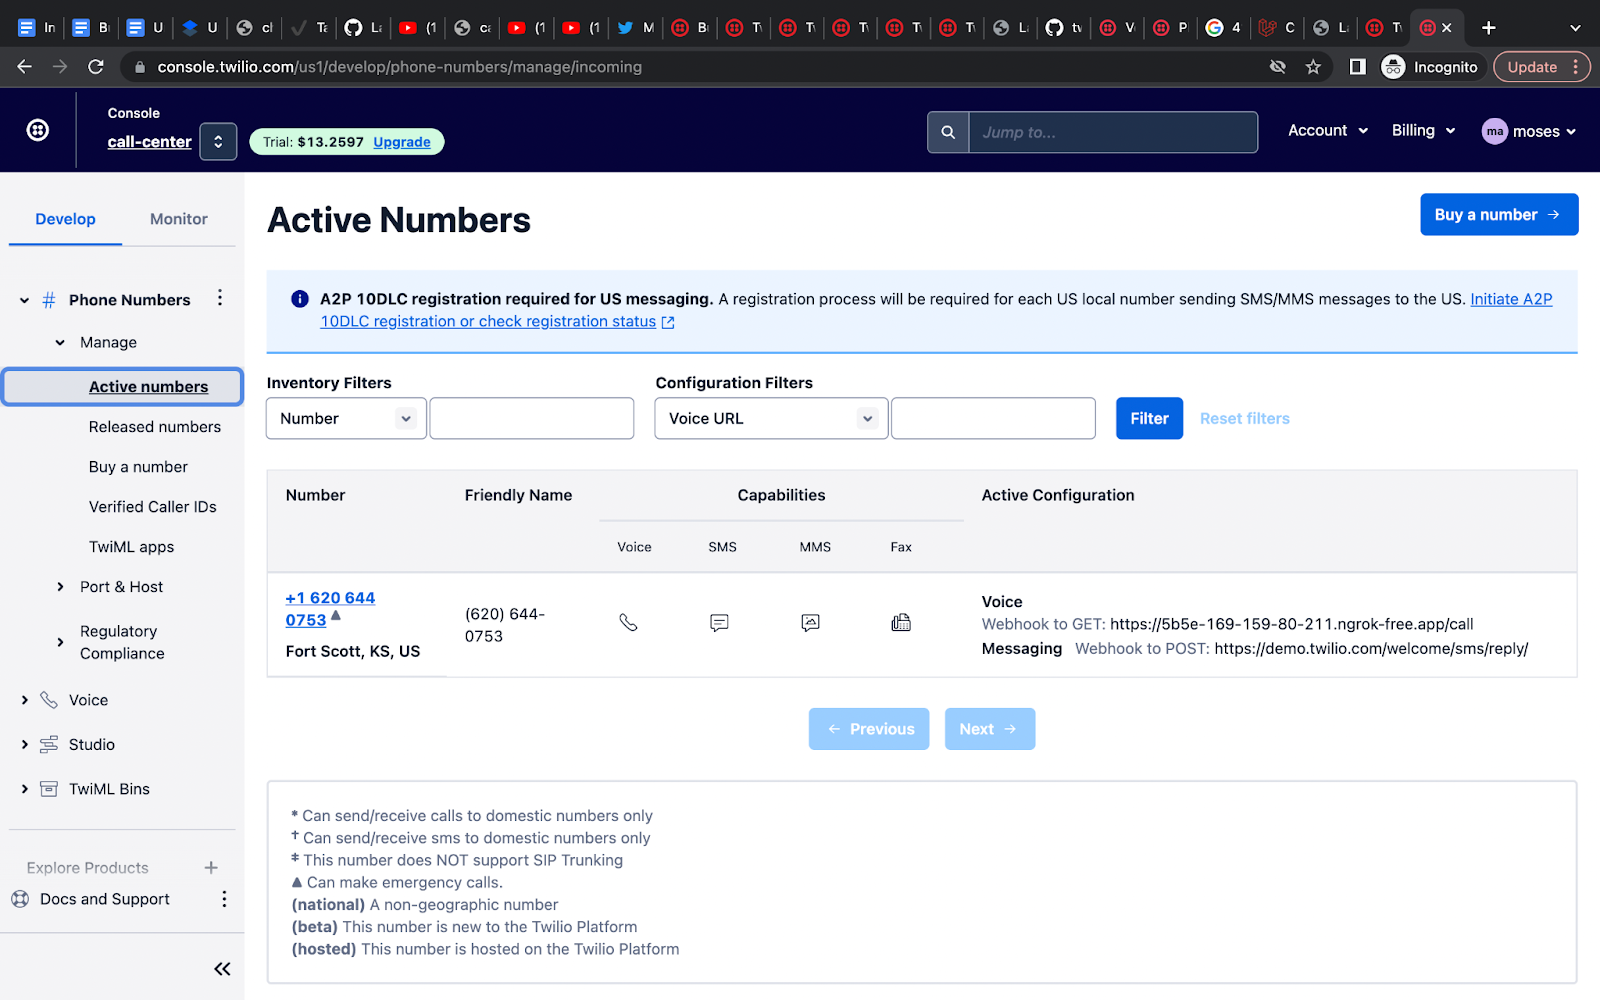Click the tracking protection eye icon
1600x1000 pixels.
[1277, 67]
